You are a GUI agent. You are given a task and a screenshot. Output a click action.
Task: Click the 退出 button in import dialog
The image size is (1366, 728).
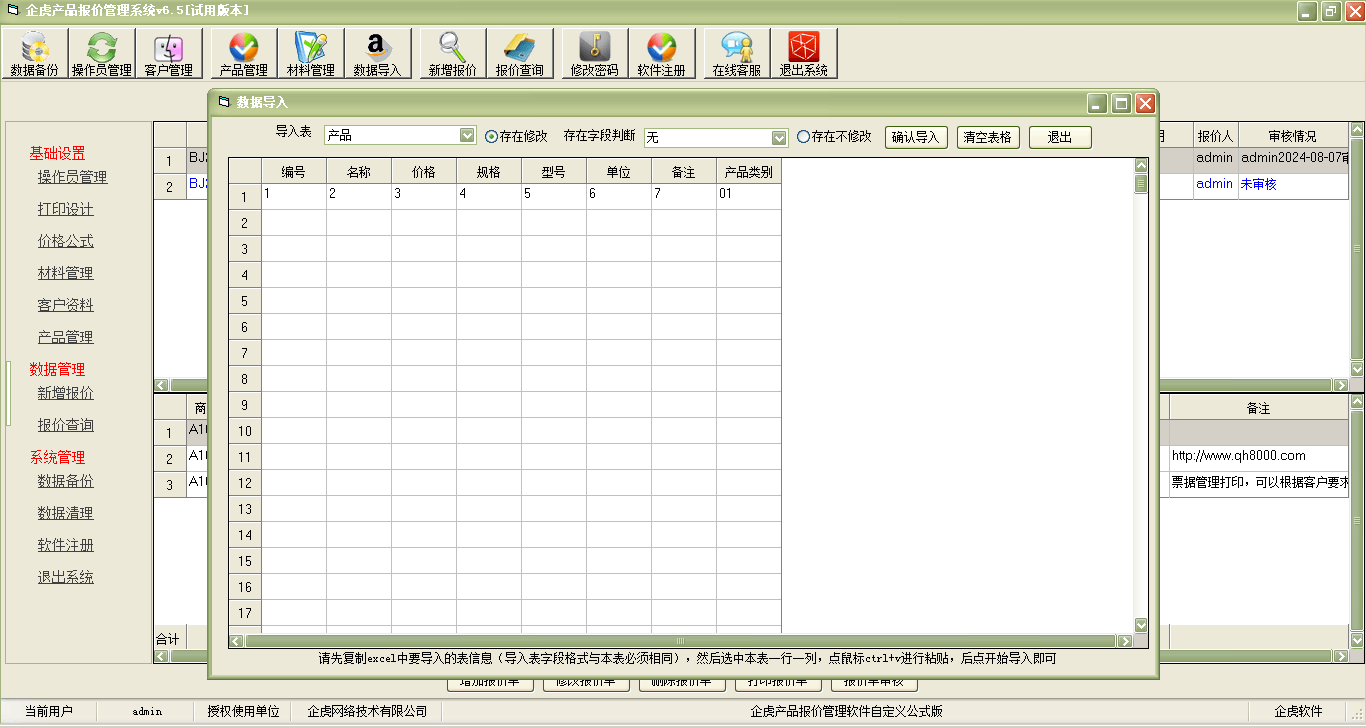tap(1060, 138)
